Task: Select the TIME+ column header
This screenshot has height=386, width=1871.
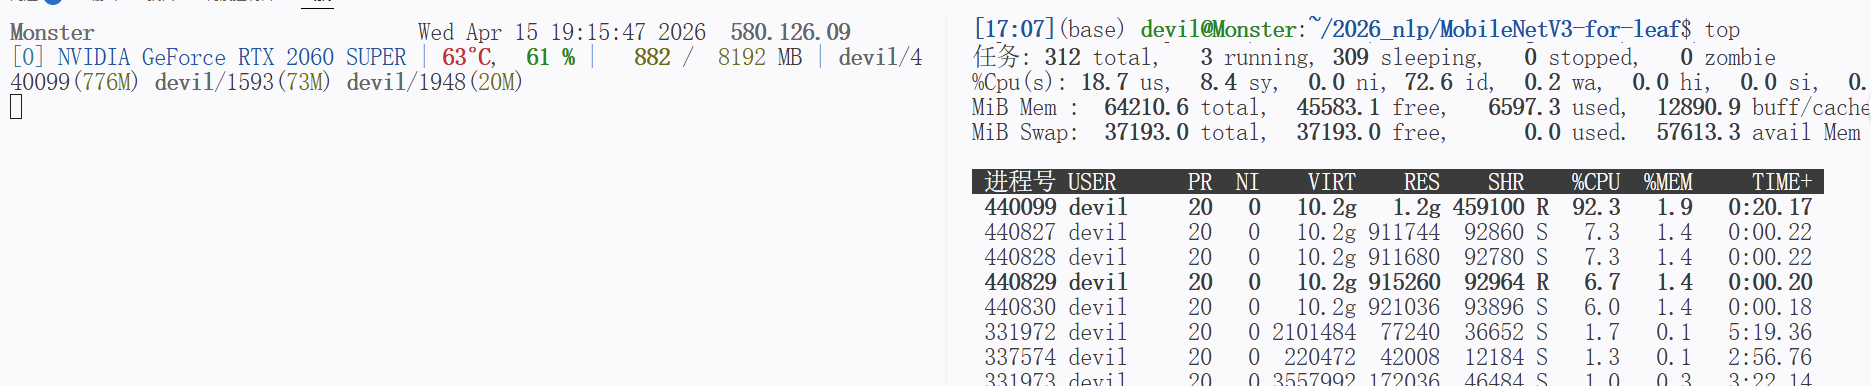Action: (x=1782, y=182)
